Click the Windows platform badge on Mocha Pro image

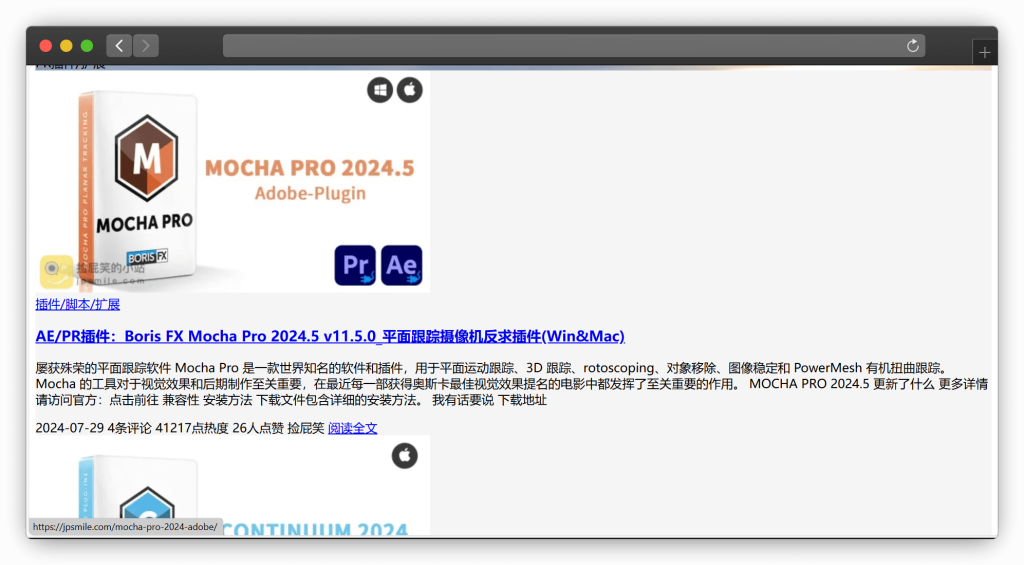coord(380,90)
